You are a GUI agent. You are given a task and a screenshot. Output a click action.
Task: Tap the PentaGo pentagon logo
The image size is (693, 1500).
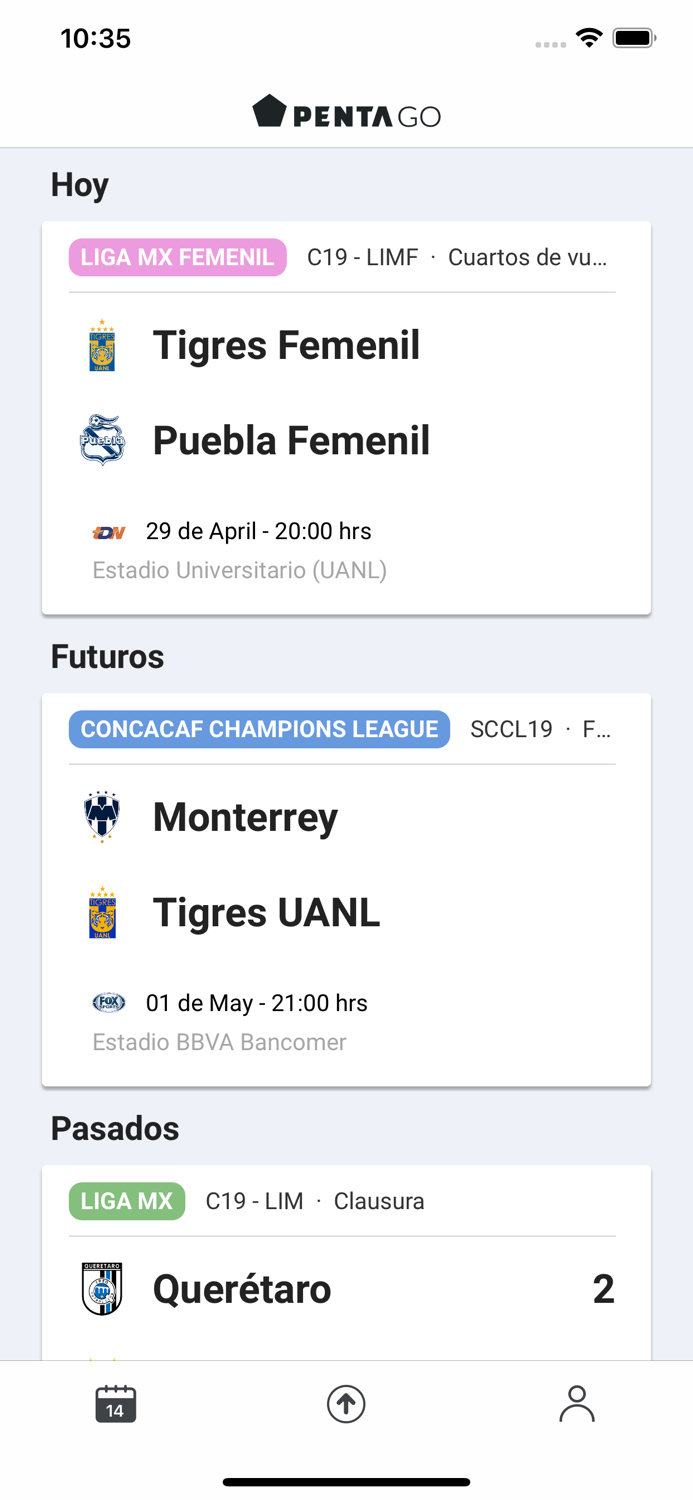pyautogui.click(x=270, y=111)
